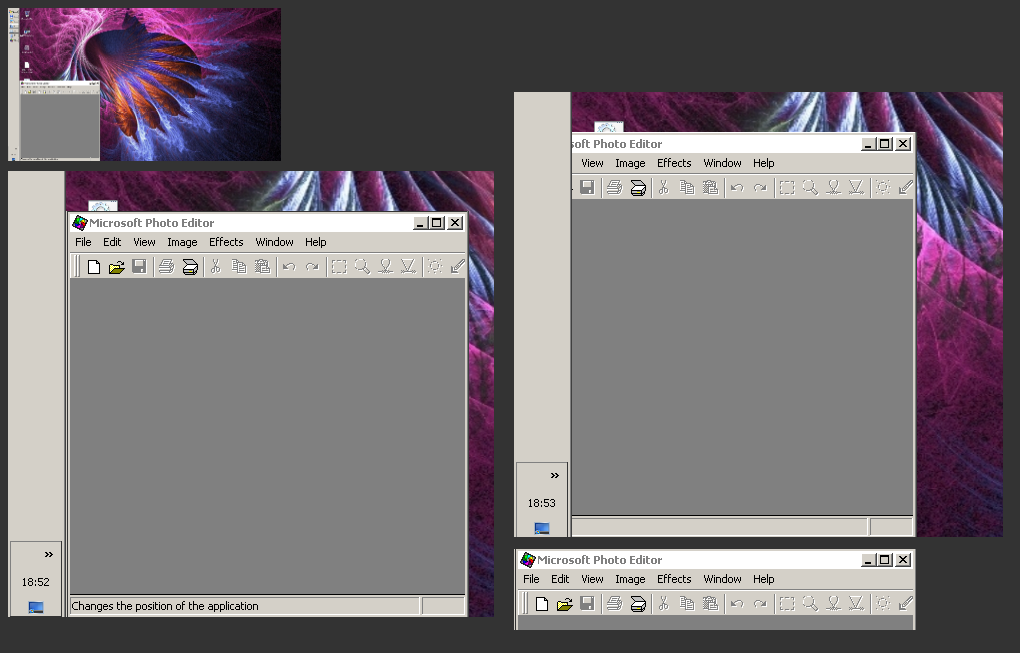Choose Select marquee tool in the 18:52 window
The width and height of the screenshot is (1020, 653).
click(339, 267)
